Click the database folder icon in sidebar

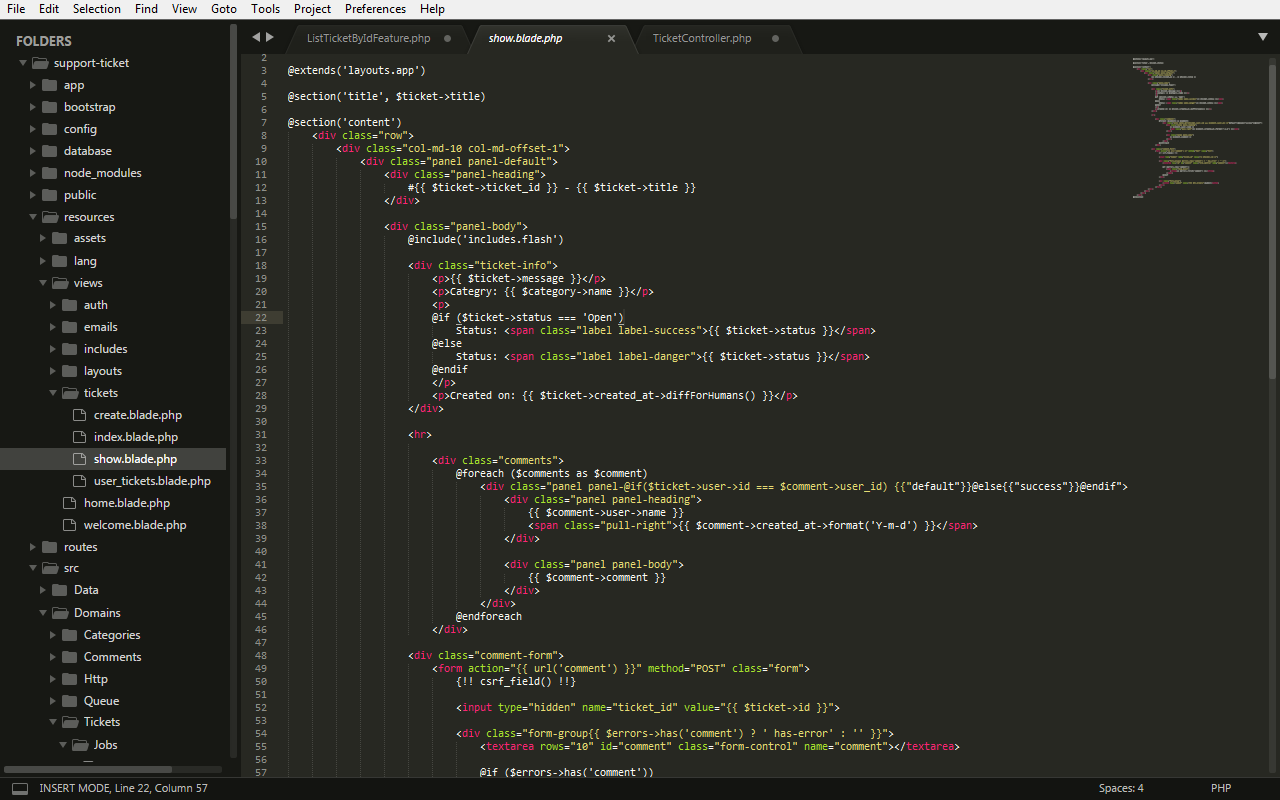point(49,151)
